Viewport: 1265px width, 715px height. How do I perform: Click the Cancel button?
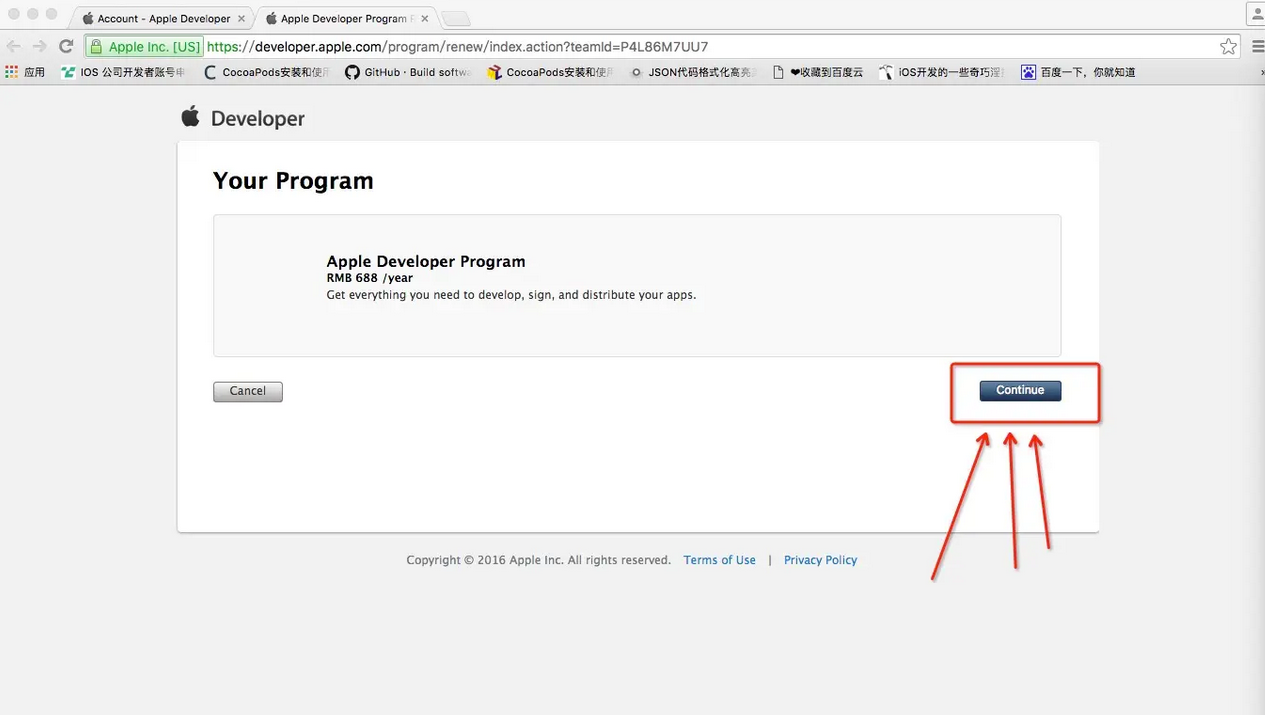(x=248, y=392)
